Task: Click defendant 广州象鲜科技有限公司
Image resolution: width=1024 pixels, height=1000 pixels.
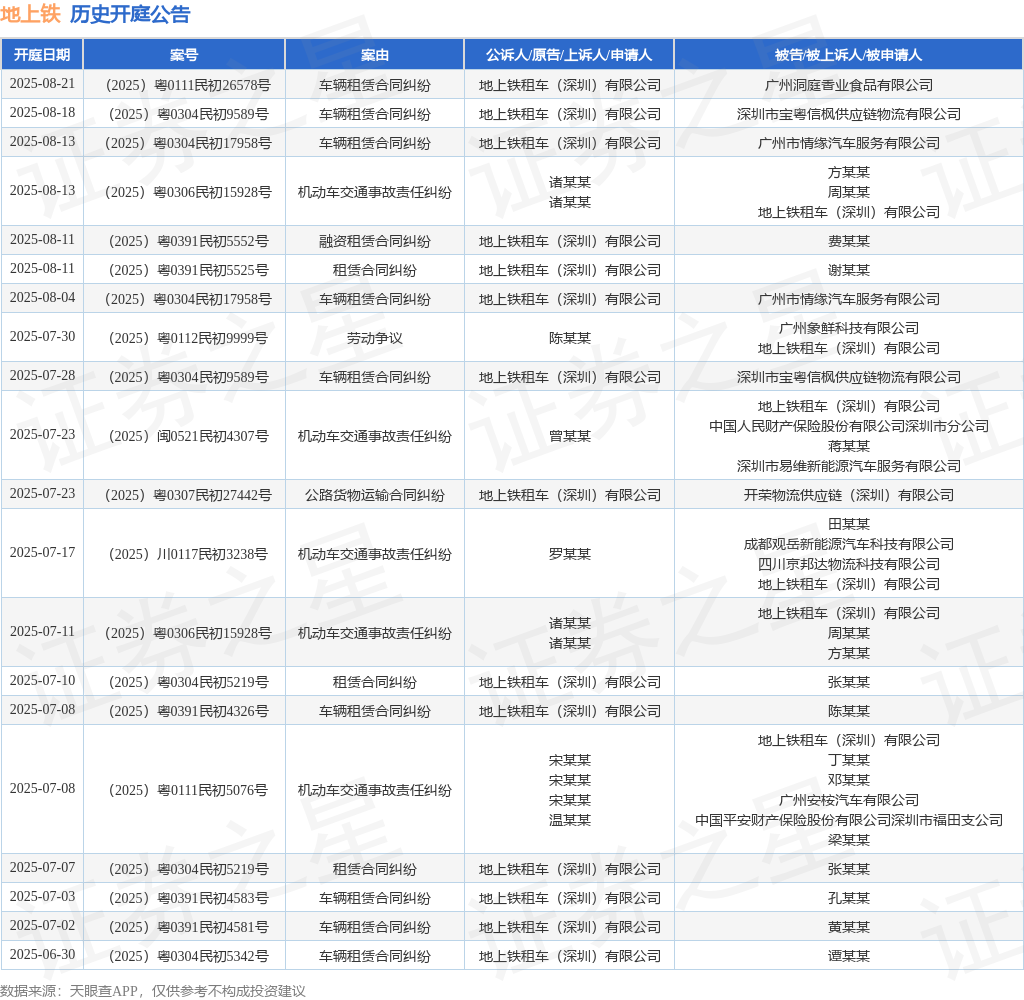Action: [x=848, y=328]
